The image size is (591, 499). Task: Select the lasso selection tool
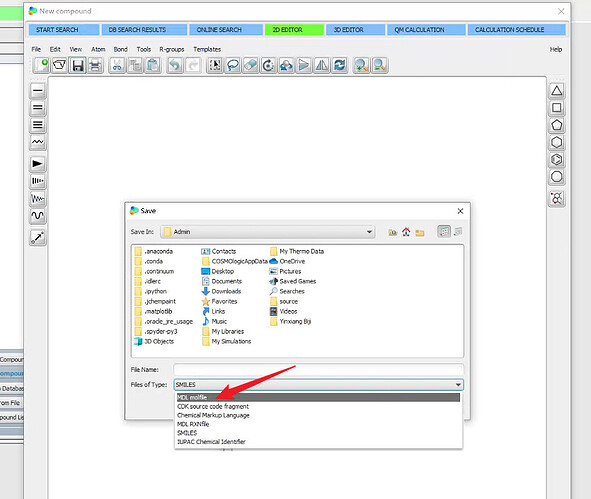(x=233, y=65)
